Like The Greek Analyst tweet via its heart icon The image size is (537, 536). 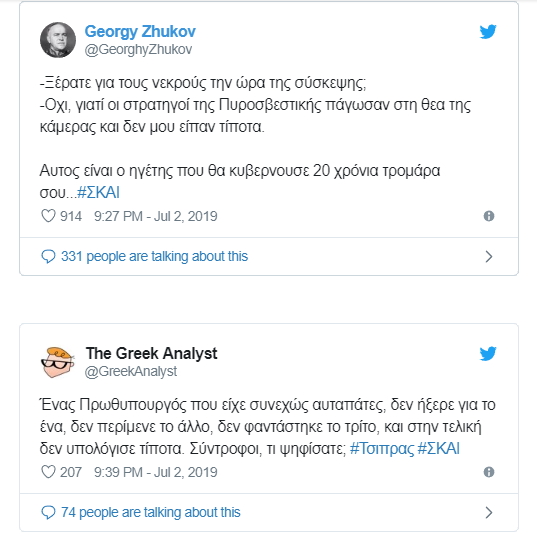tap(48, 472)
